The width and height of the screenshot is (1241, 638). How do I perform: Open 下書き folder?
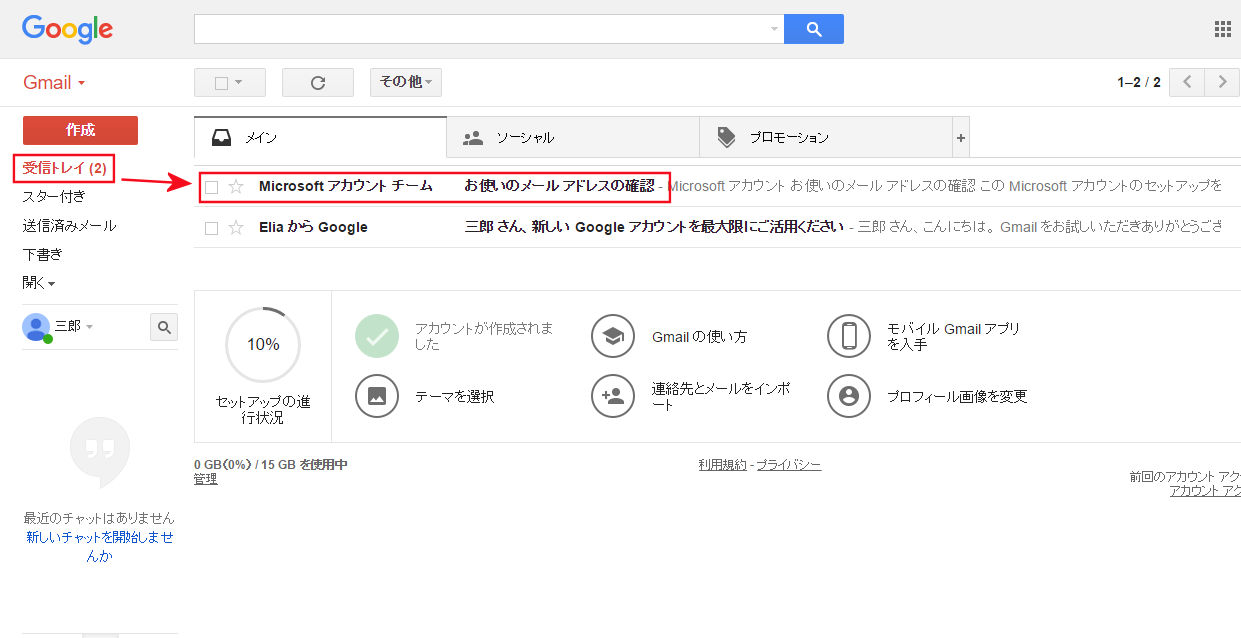coord(43,254)
